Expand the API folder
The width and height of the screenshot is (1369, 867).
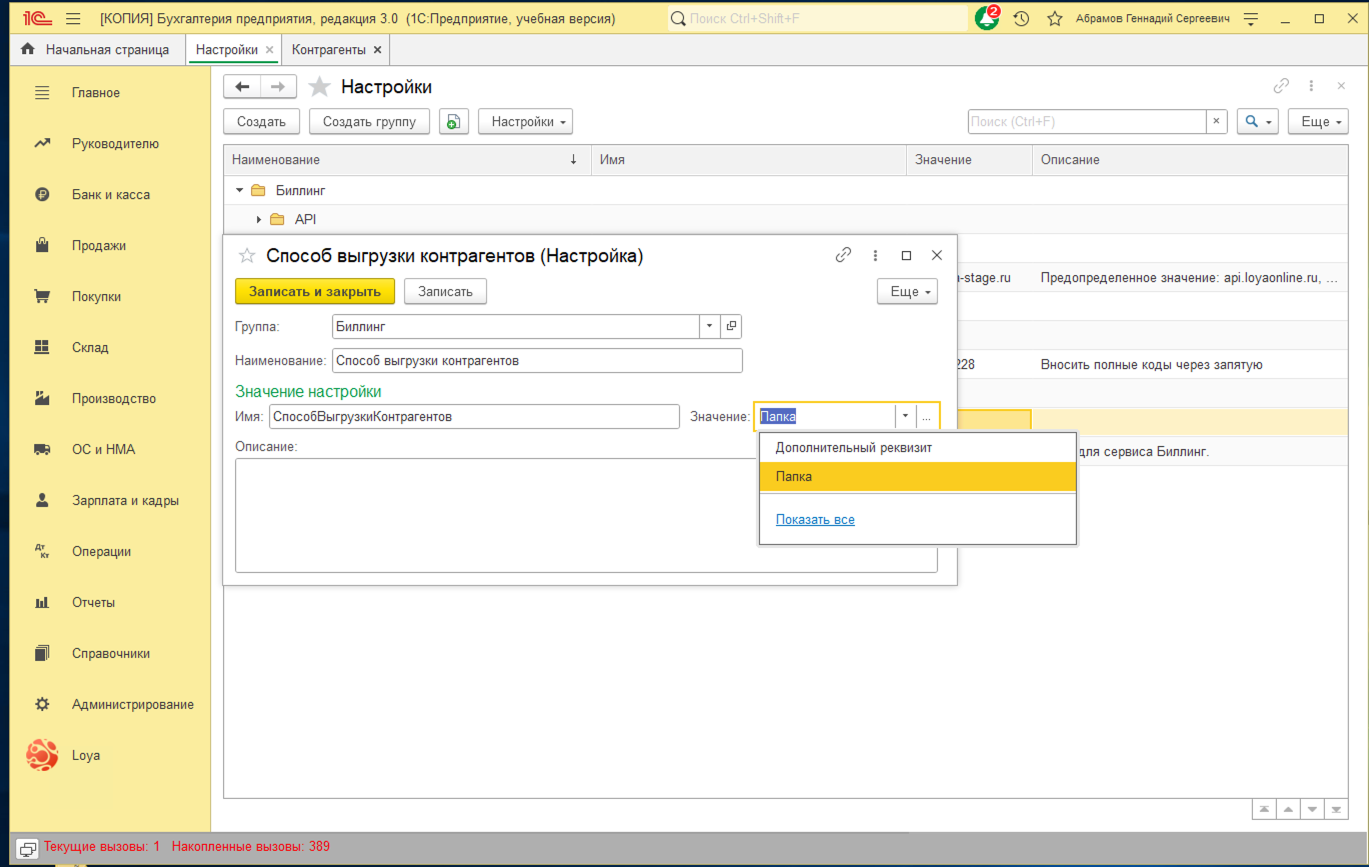(259, 219)
